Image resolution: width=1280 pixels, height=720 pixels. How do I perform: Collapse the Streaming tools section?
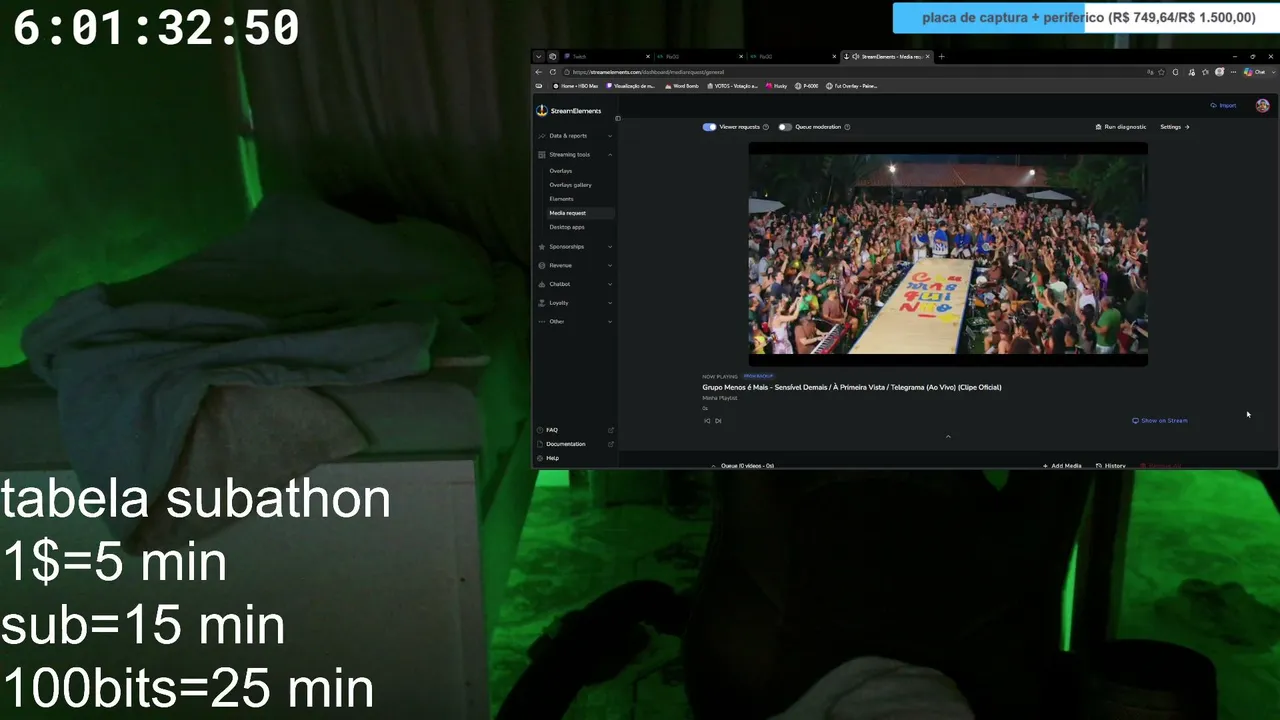click(x=575, y=155)
